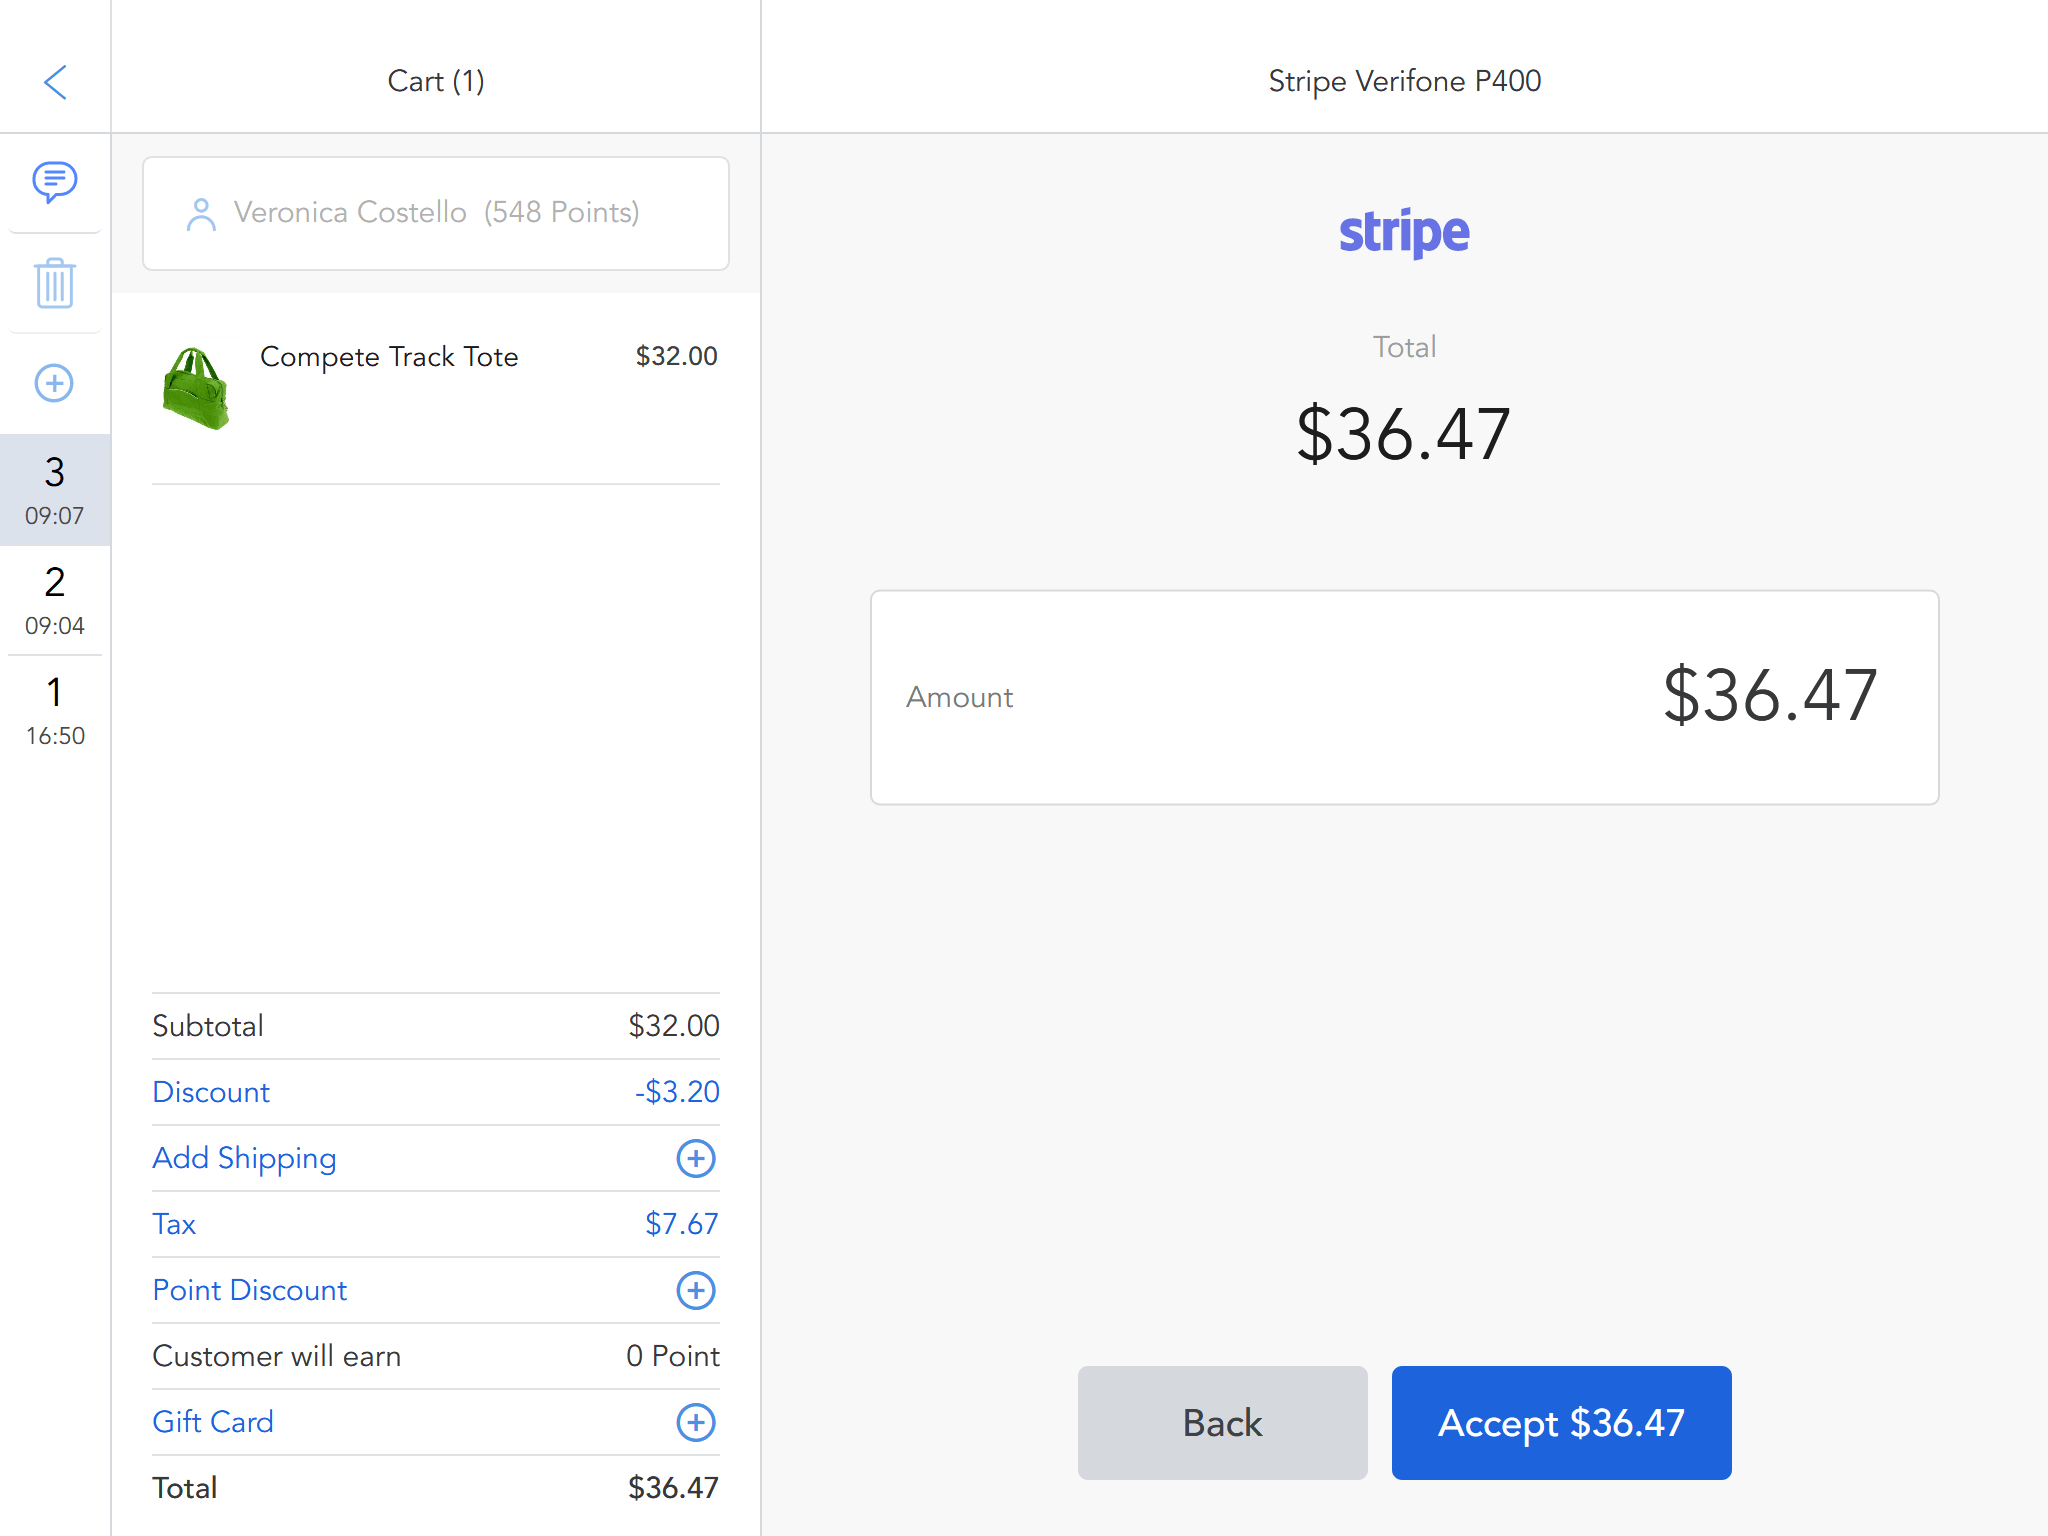Click the Subtotal $32.00 value
The height and width of the screenshot is (1536, 2048).
674,1026
